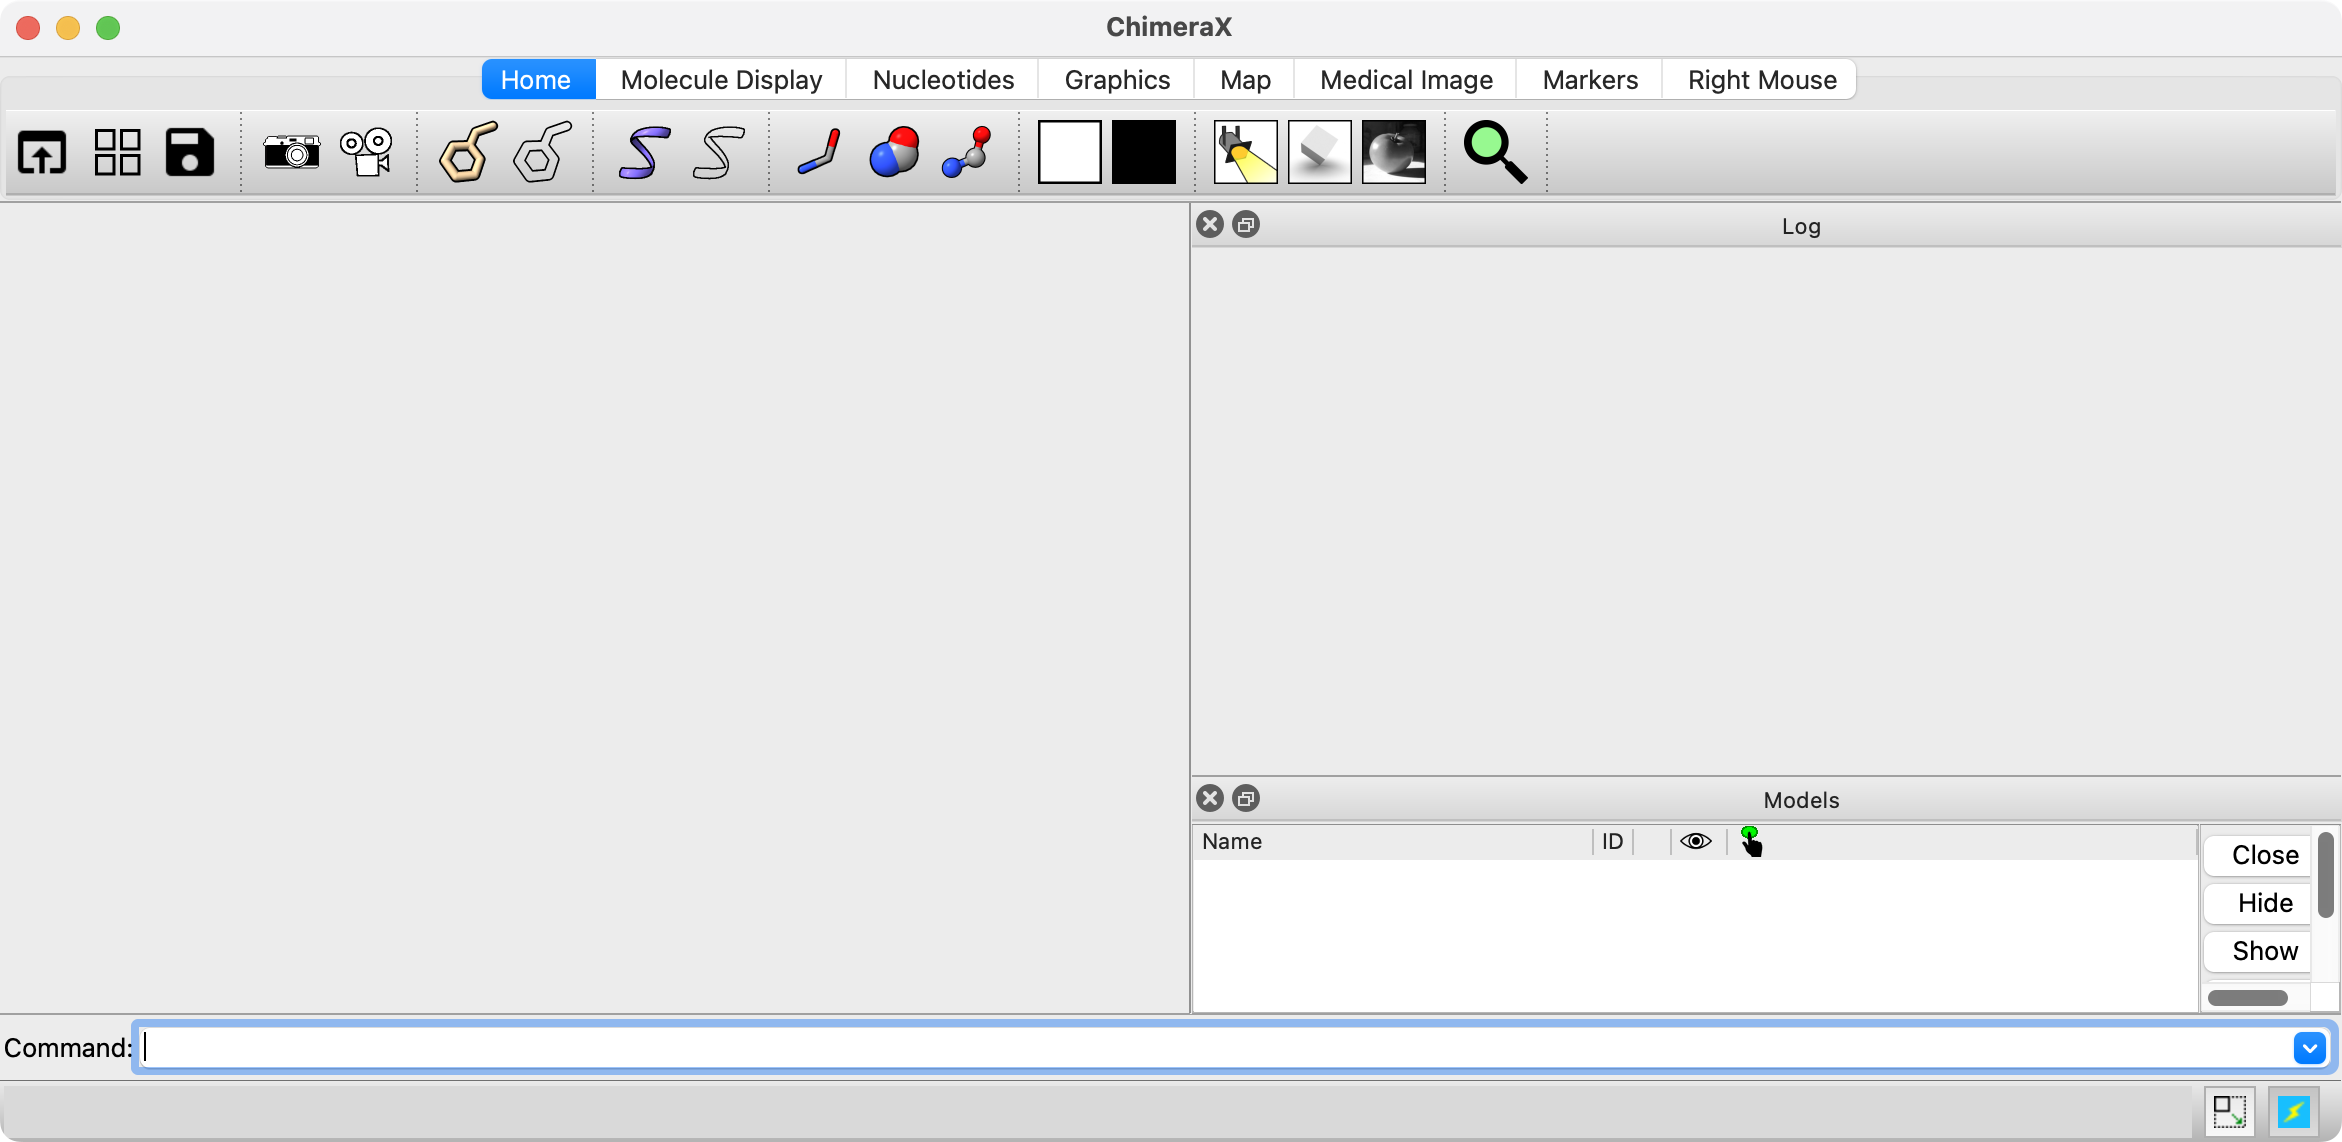Screen dimensions: 2342x1142
Task: Click the selection hand column header in Models
Action: click(1751, 841)
